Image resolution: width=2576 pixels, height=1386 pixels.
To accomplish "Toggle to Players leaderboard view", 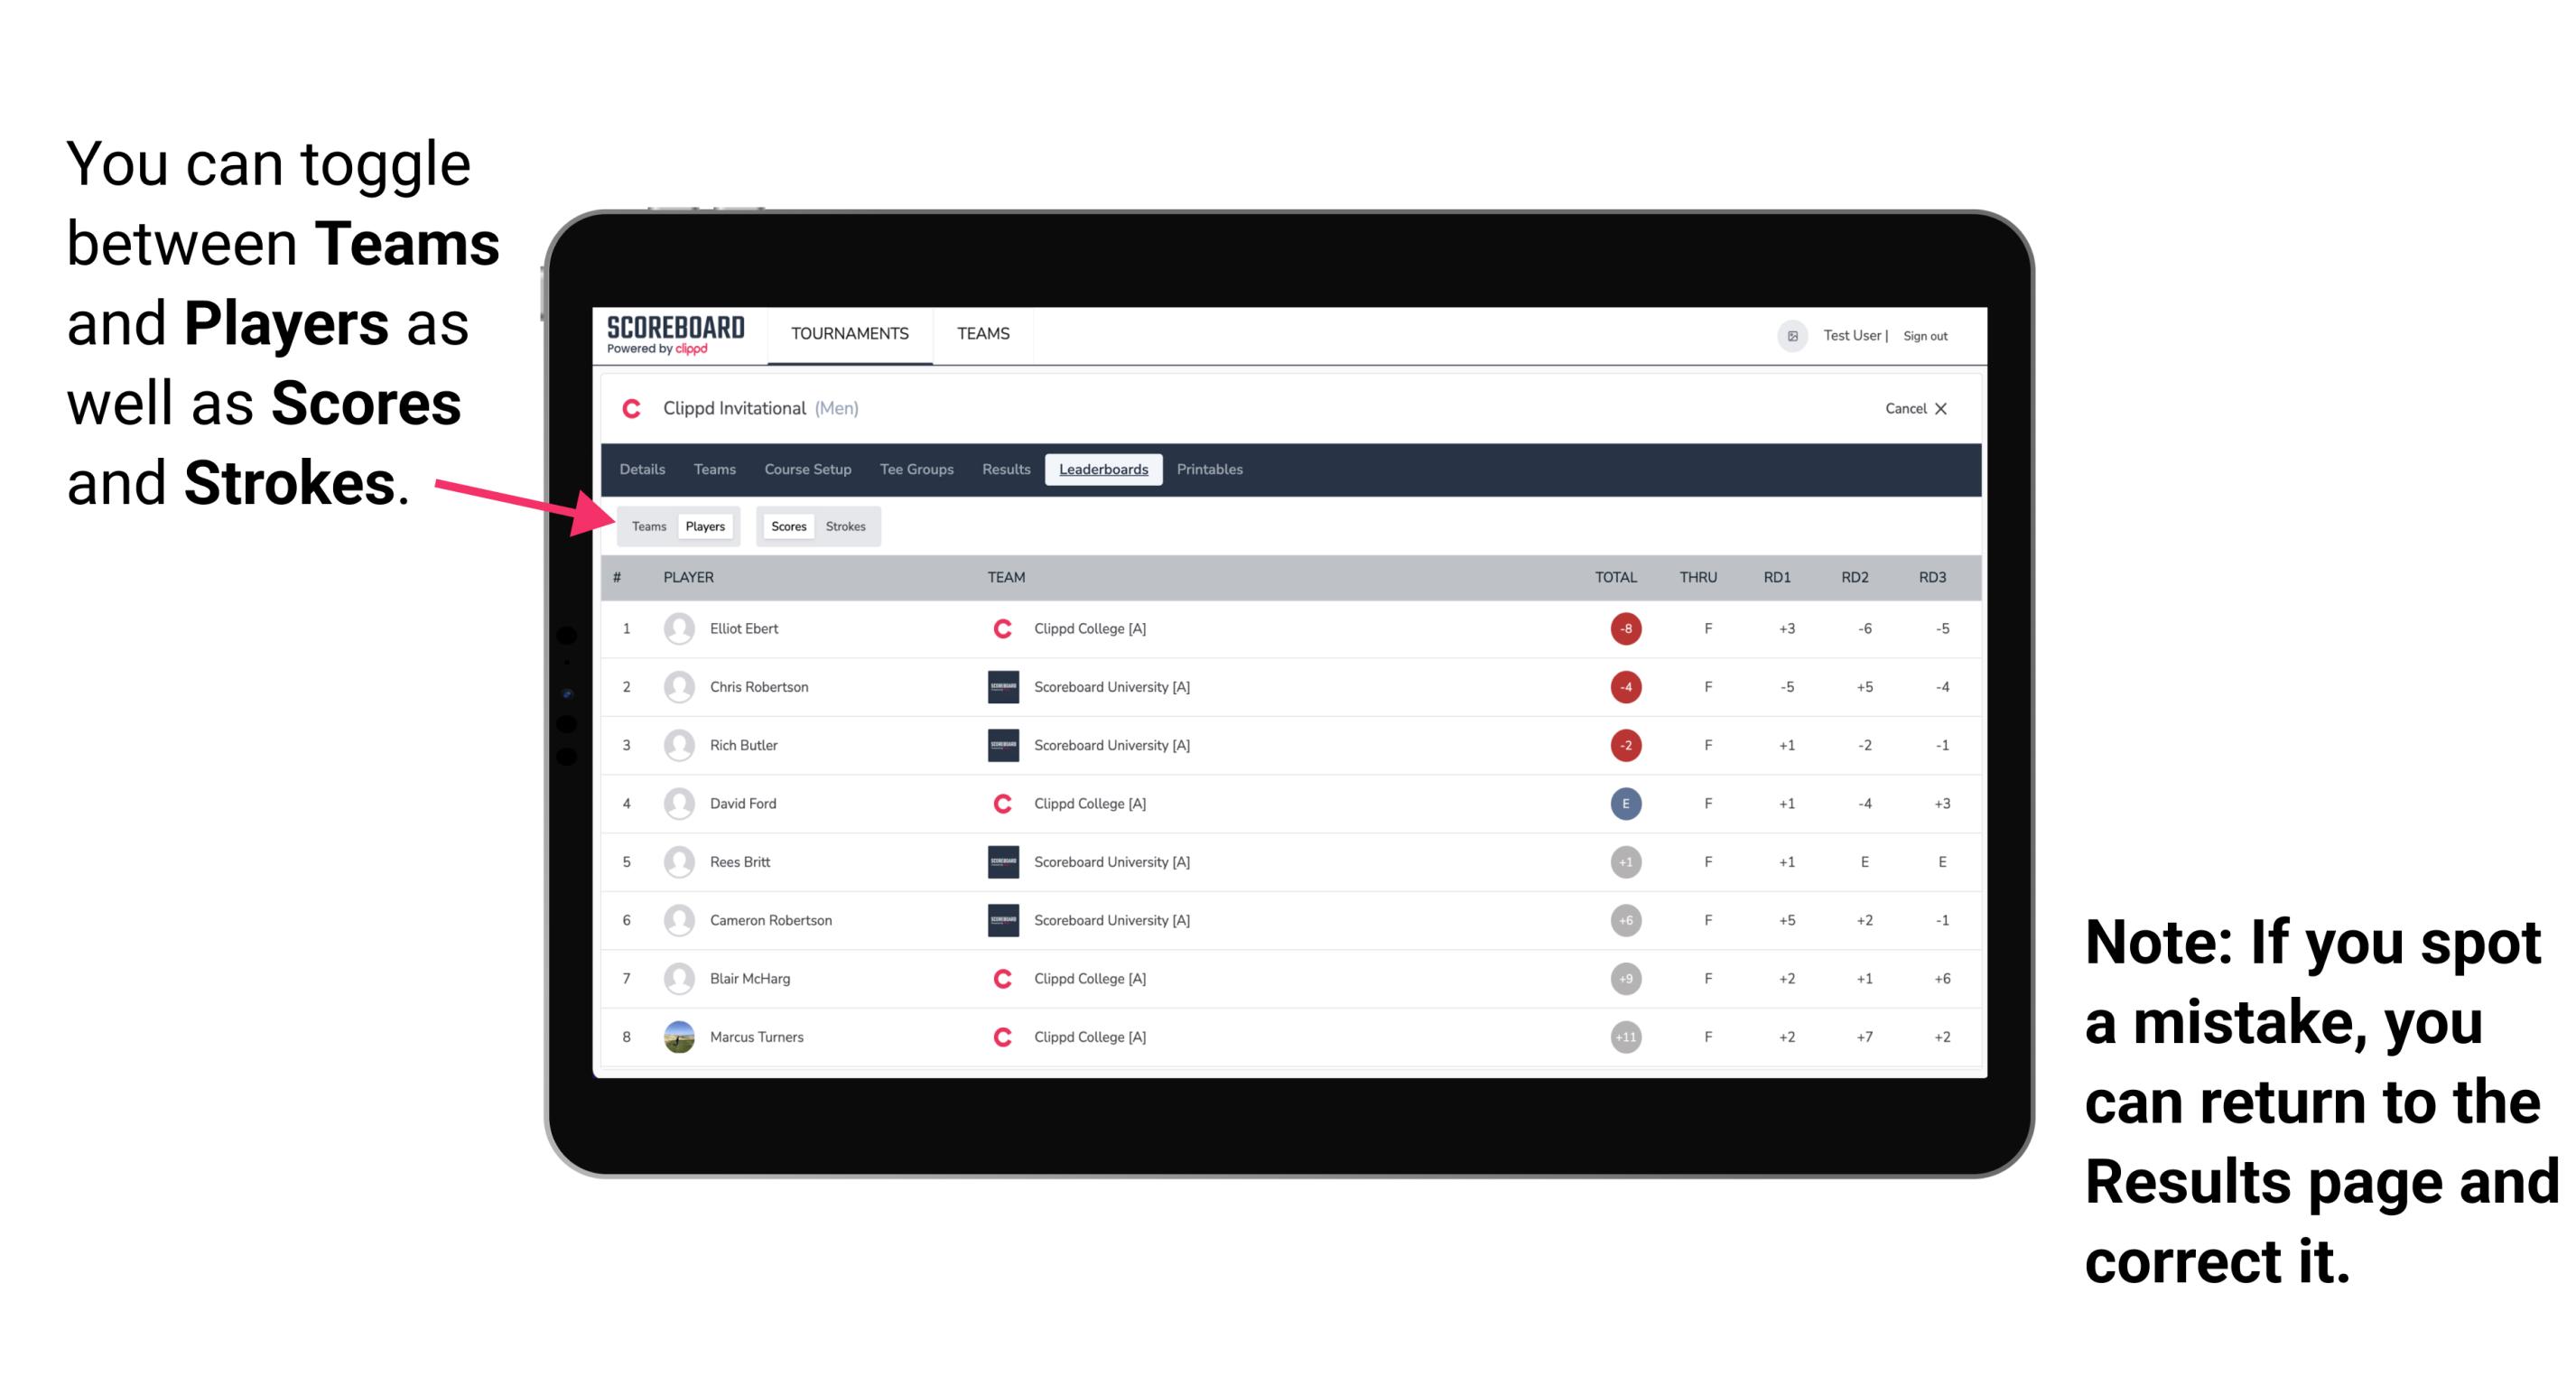I will click(704, 526).
